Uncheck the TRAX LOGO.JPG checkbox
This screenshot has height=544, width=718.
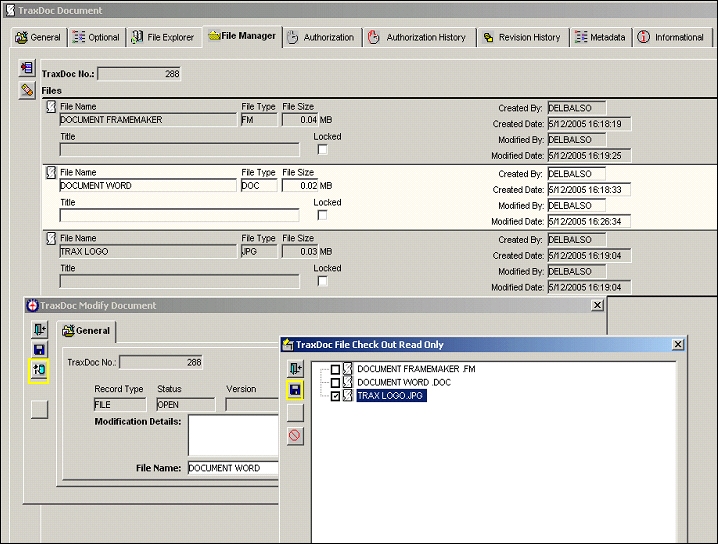pos(335,396)
